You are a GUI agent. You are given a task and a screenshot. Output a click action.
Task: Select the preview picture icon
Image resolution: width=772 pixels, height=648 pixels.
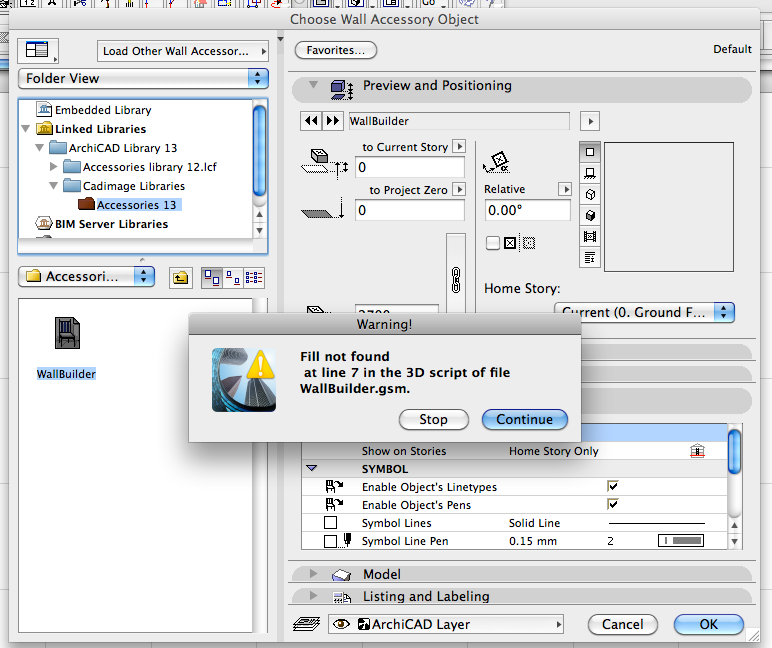click(590, 236)
